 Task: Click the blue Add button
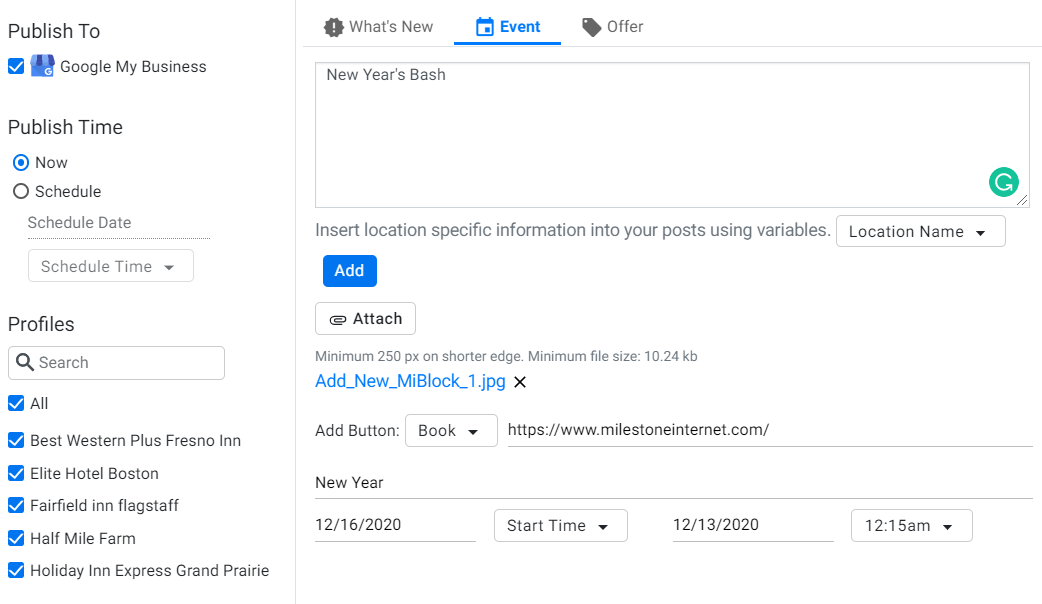pos(350,271)
